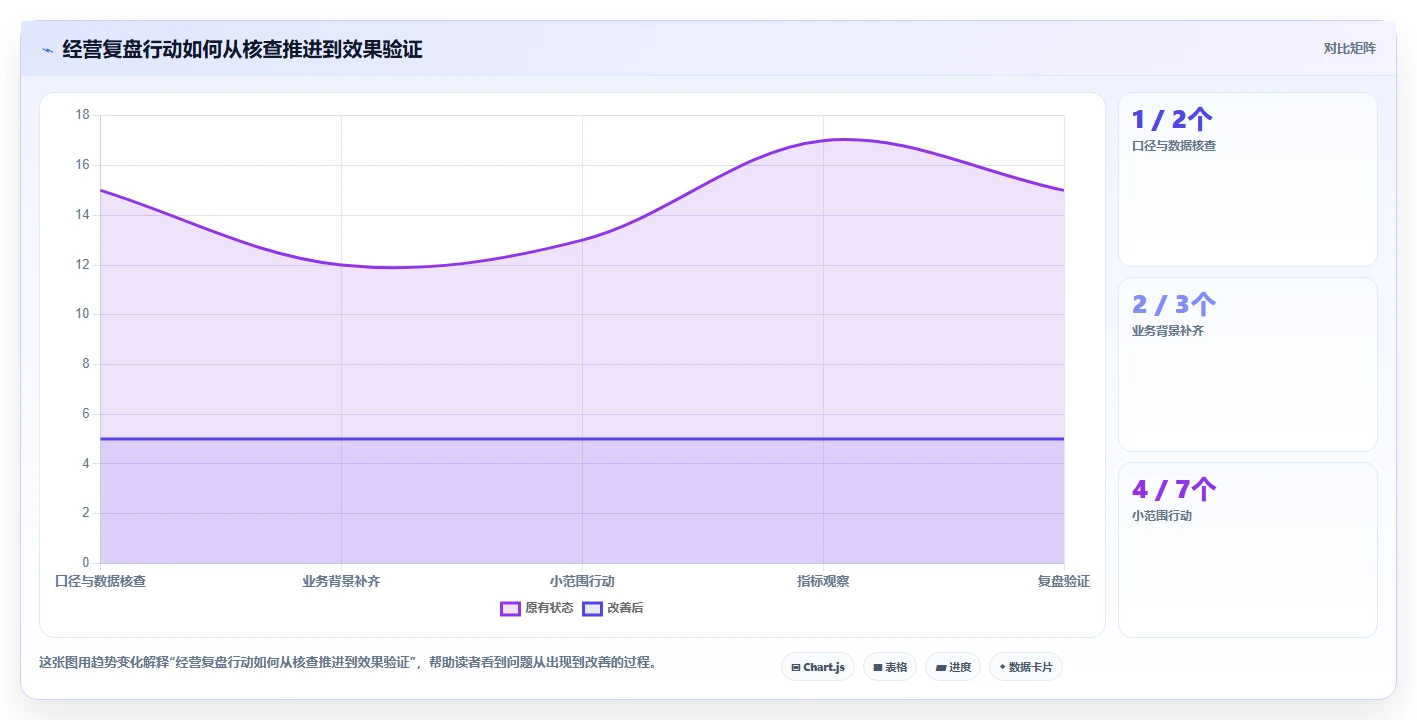Click the 业务背景补齐 x-axis label
This screenshot has width=1417, height=720.
pyautogui.click(x=341, y=581)
